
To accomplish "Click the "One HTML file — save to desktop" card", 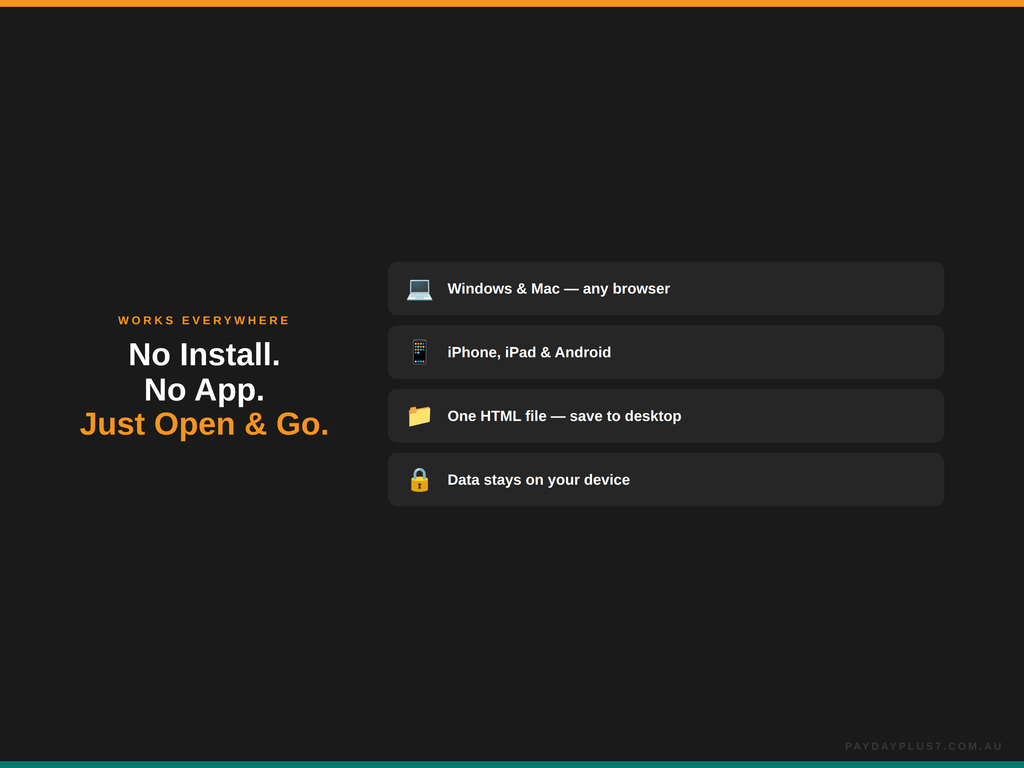I will point(666,415).
